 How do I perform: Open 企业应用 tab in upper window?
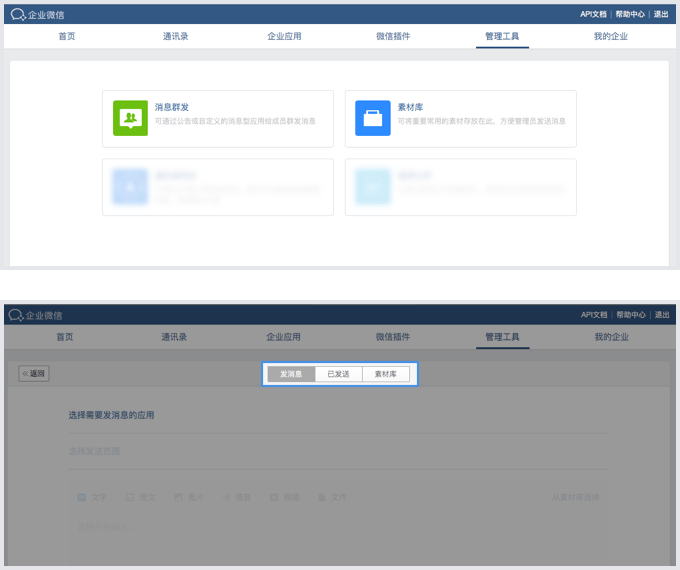[284, 36]
